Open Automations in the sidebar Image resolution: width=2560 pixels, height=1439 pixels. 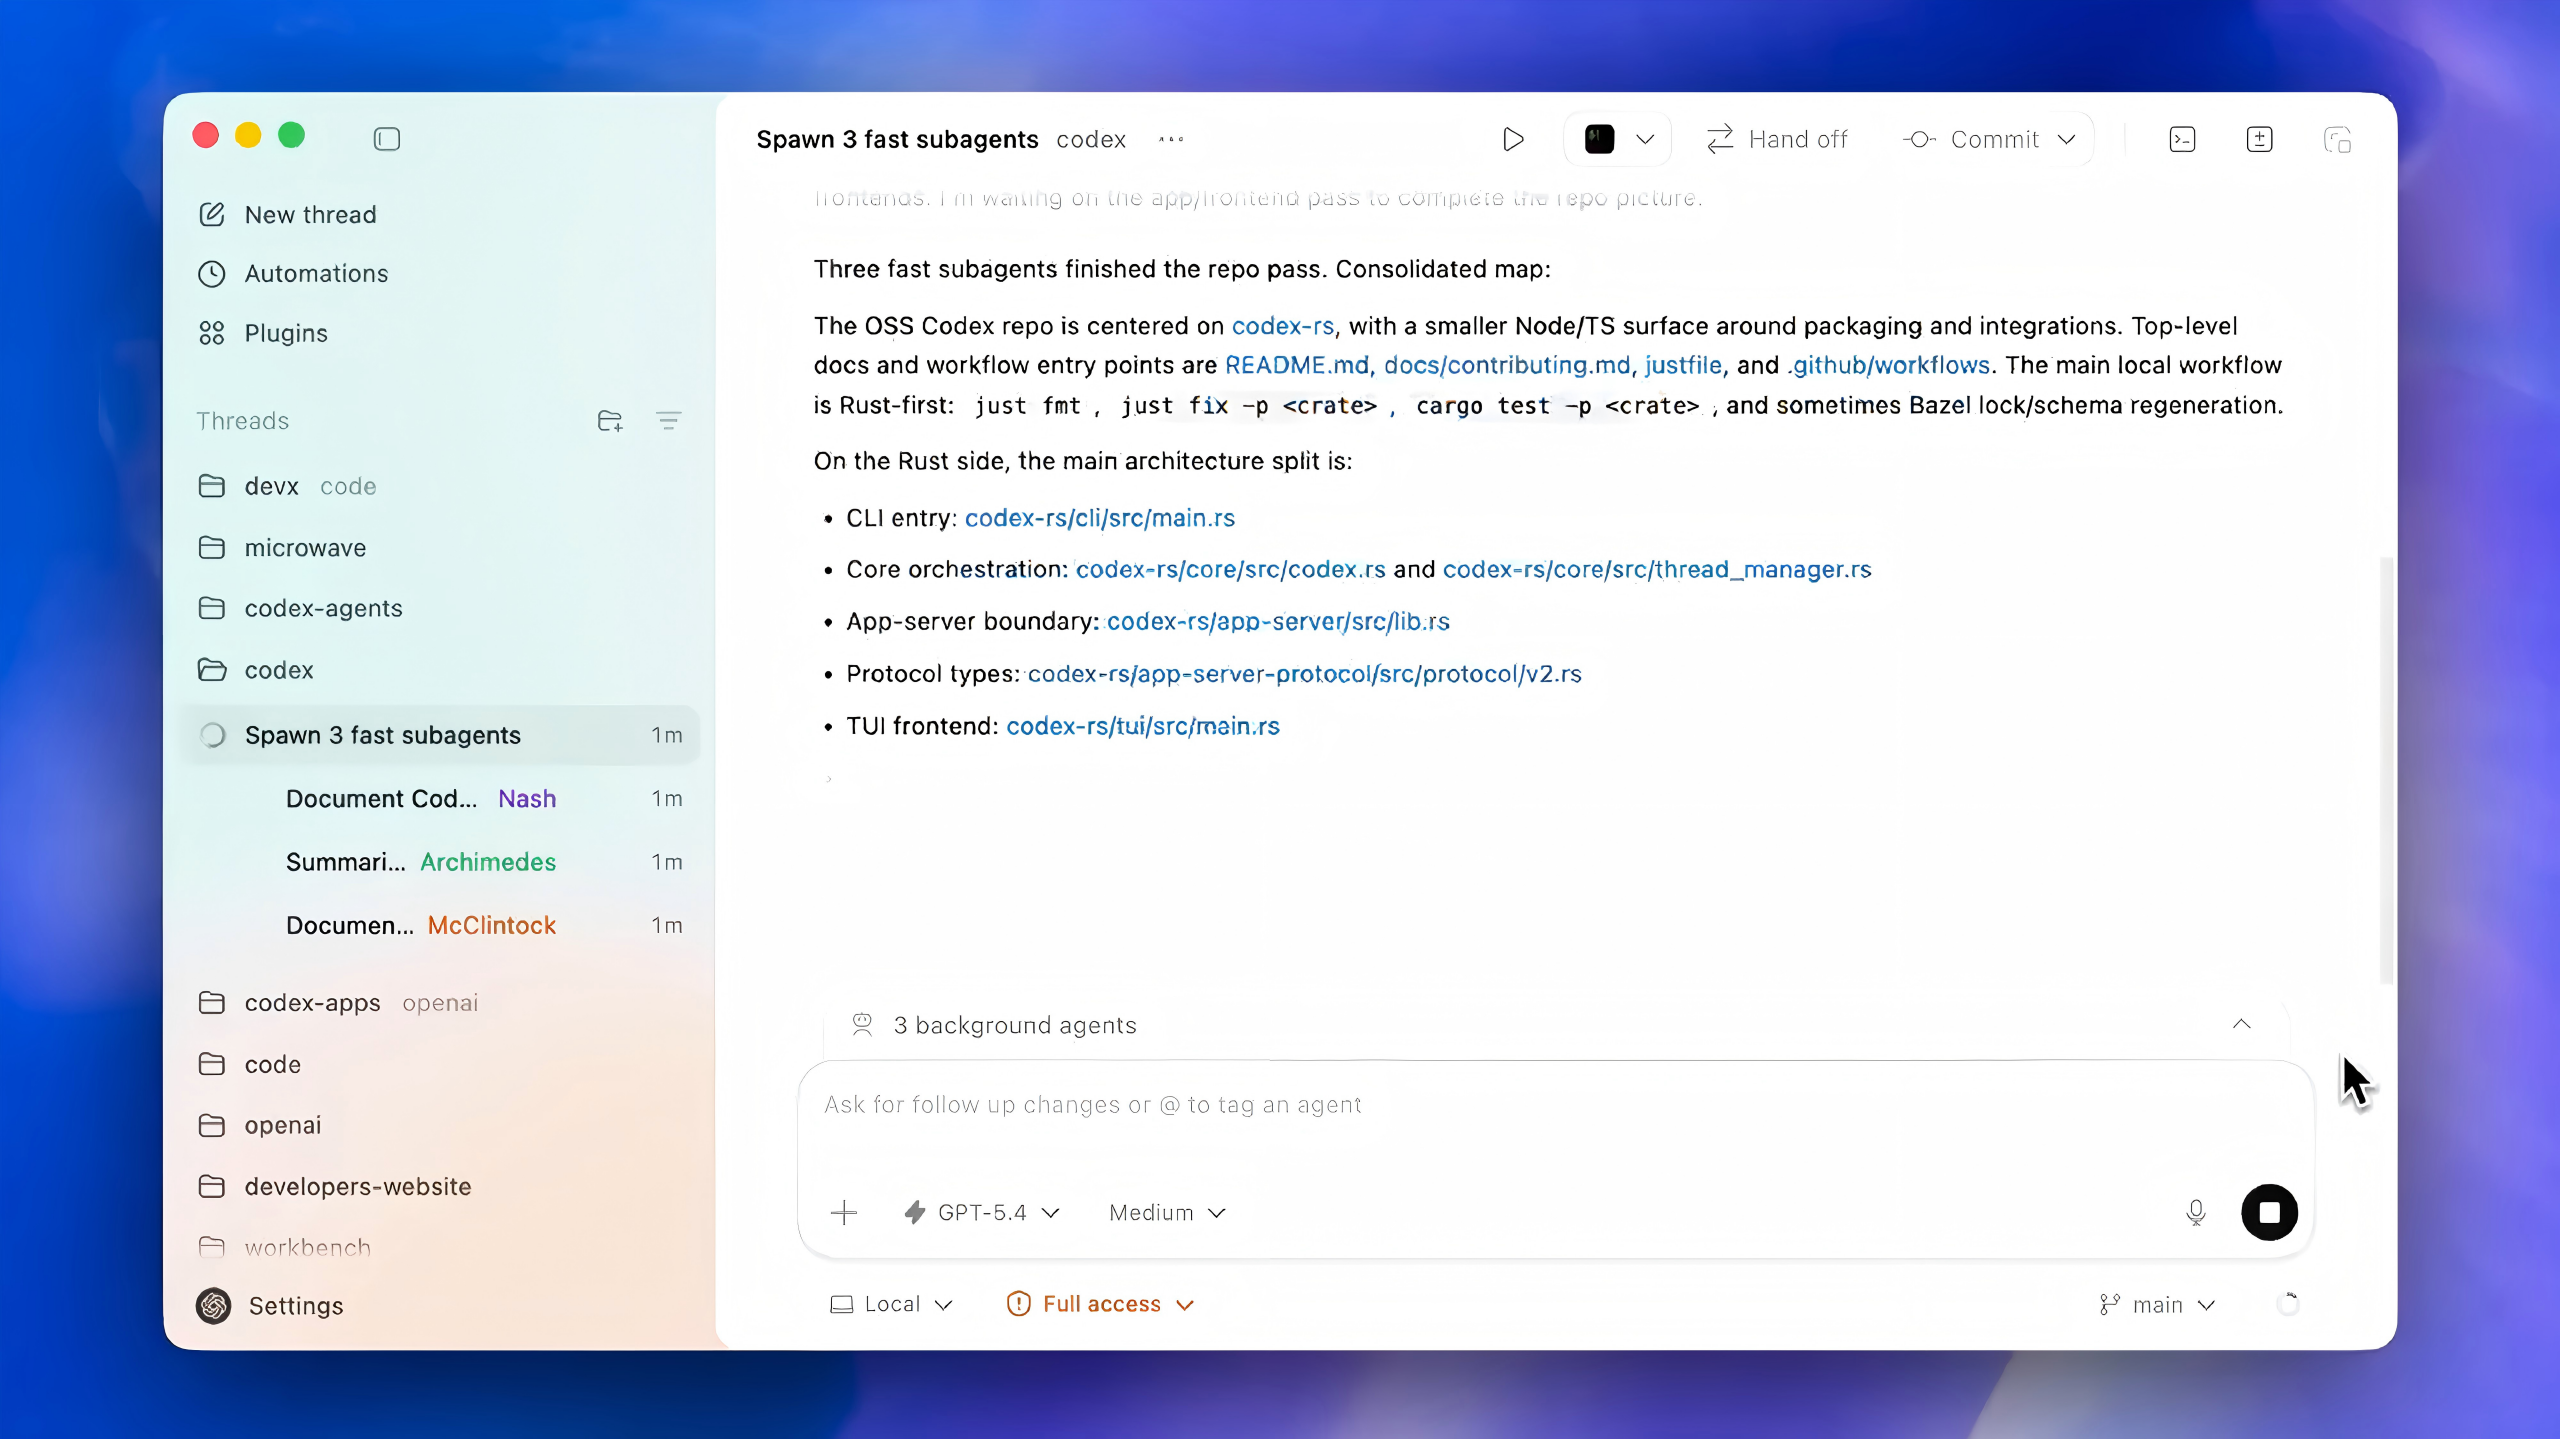(x=316, y=274)
